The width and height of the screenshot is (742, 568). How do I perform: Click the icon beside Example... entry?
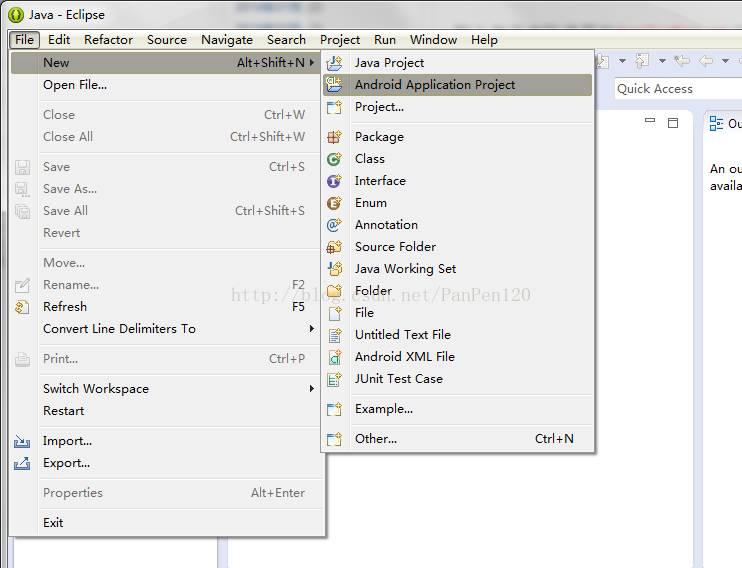[334, 409]
